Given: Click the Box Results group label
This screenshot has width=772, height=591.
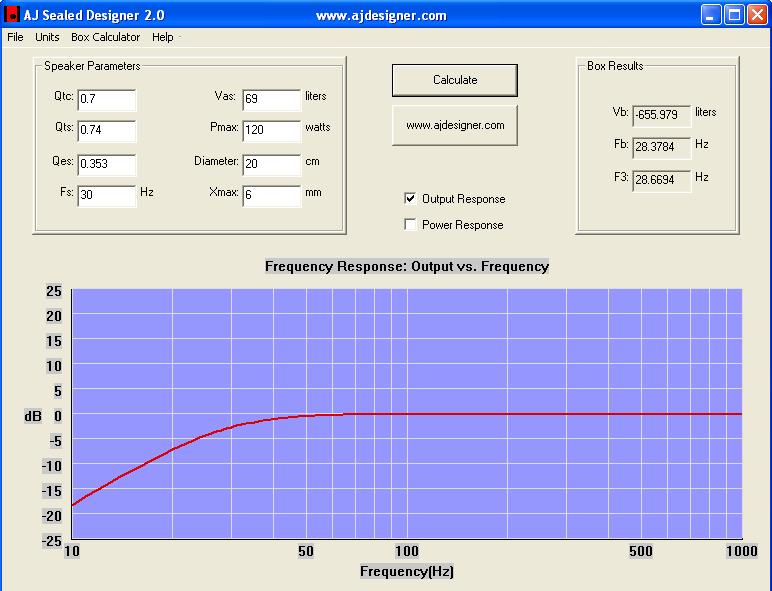Looking at the screenshot, I should 615,66.
